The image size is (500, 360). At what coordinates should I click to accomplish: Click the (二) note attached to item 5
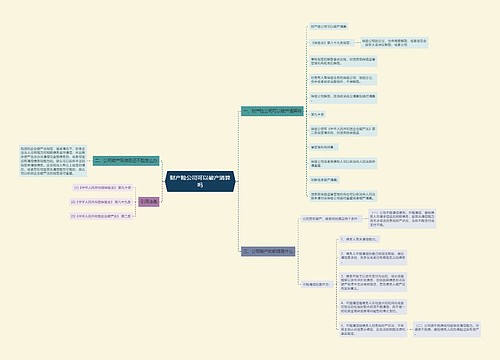[x=447, y=329]
